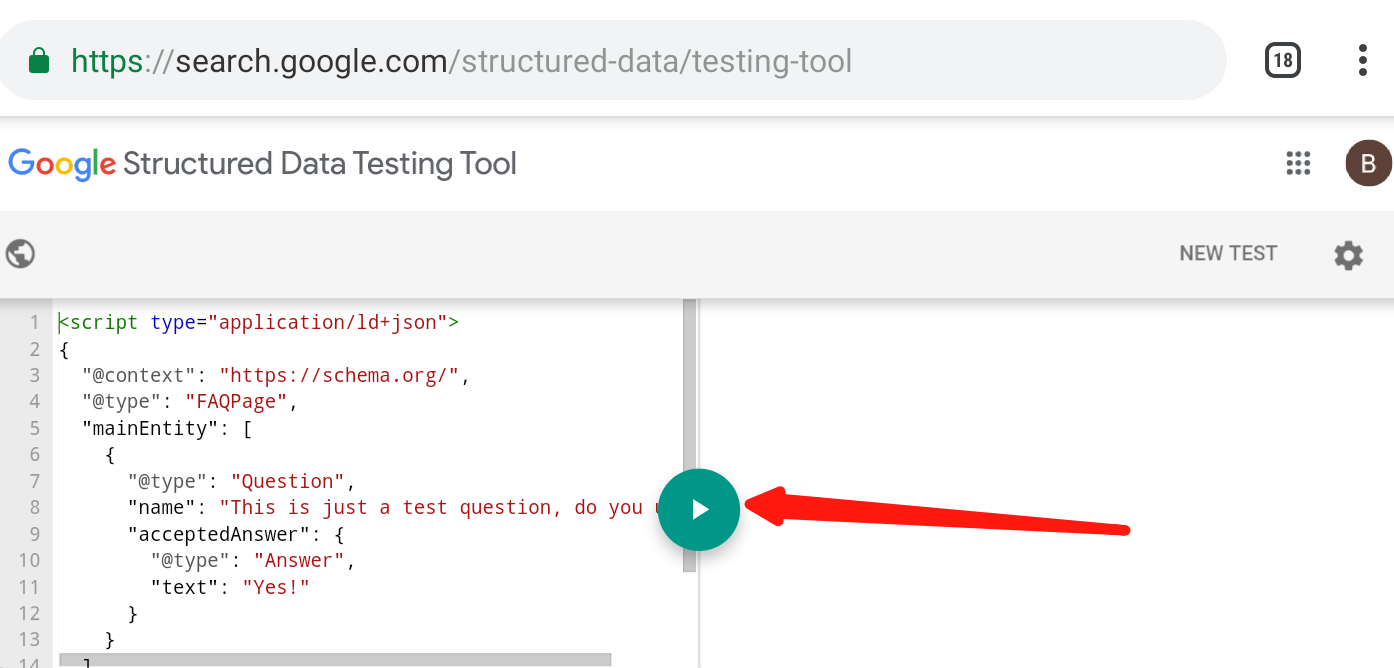The width and height of the screenshot is (1394, 668).
Task: Click the "This is just a test question" text
Action: coord(385,508)
